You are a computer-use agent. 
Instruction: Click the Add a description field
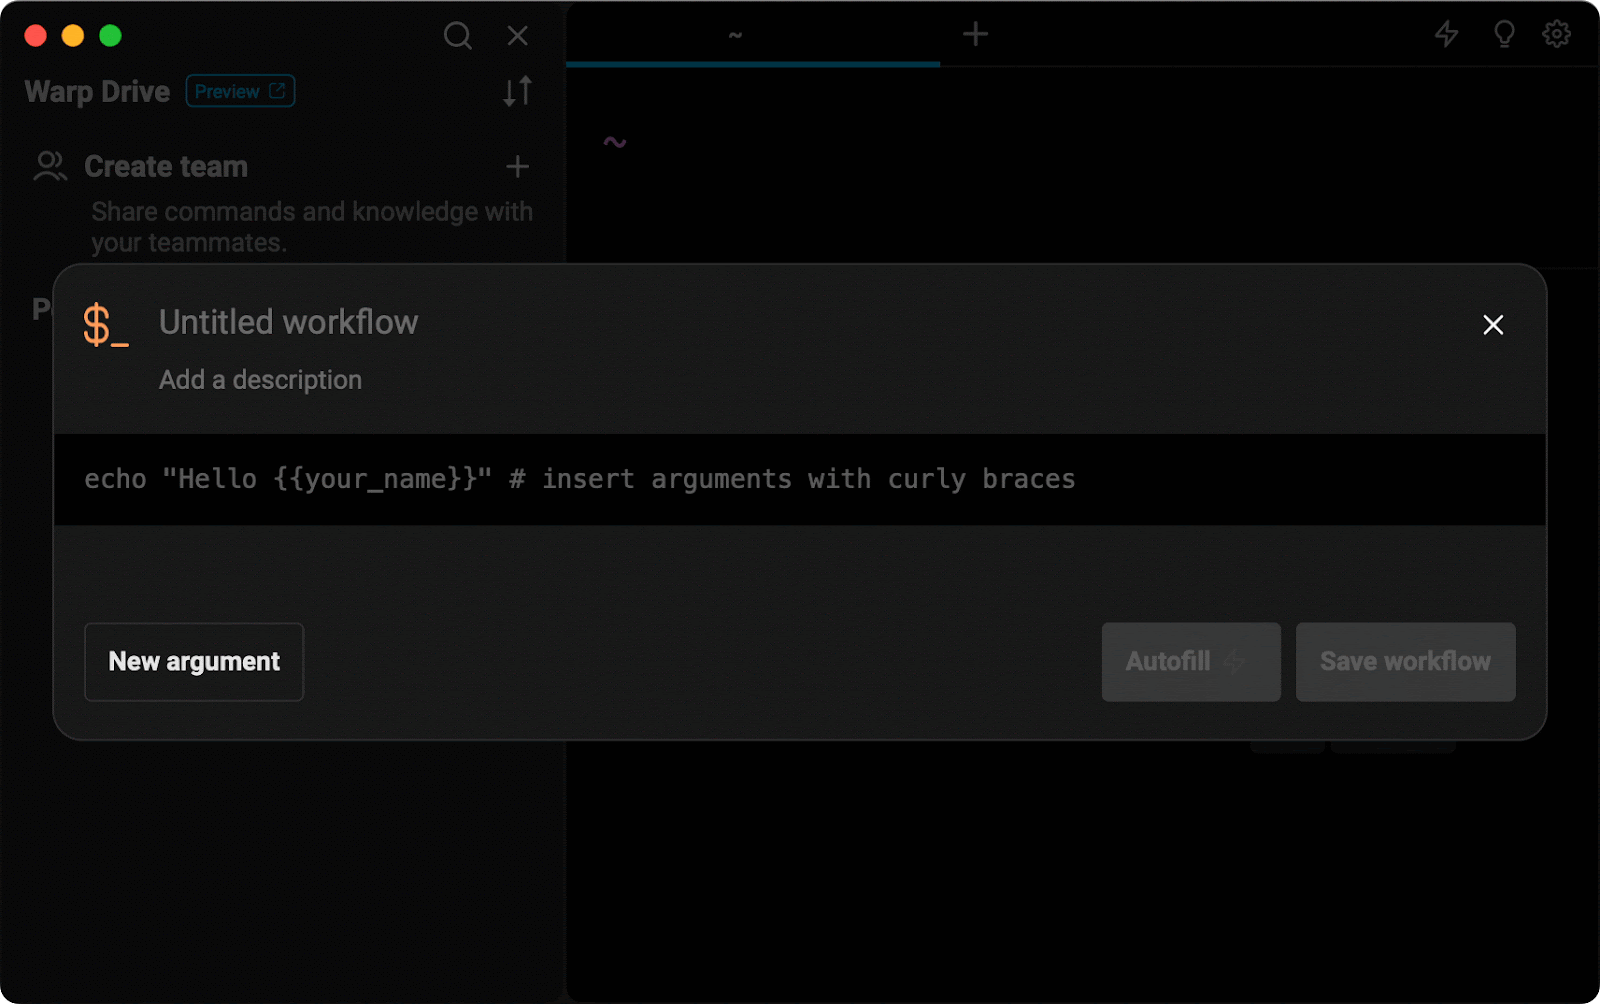(261, 380)
